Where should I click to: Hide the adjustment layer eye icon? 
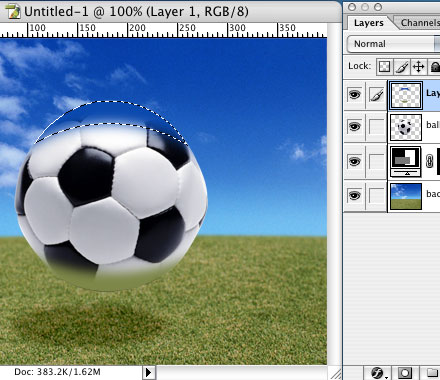click(354, 161)
